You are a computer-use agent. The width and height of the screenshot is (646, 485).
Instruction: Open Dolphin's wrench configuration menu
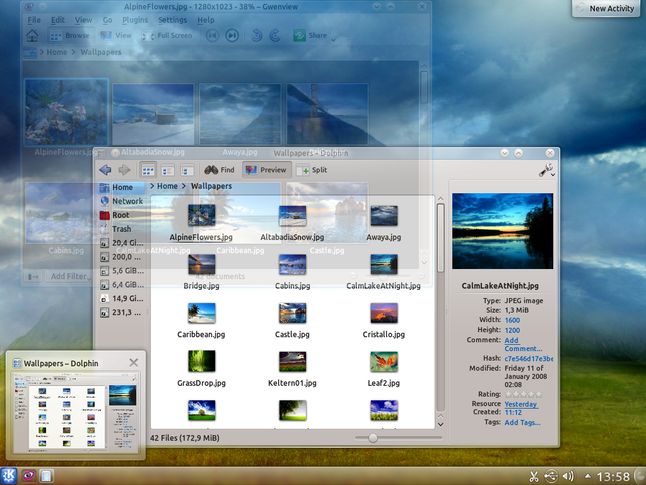click(x=547, y=170)
